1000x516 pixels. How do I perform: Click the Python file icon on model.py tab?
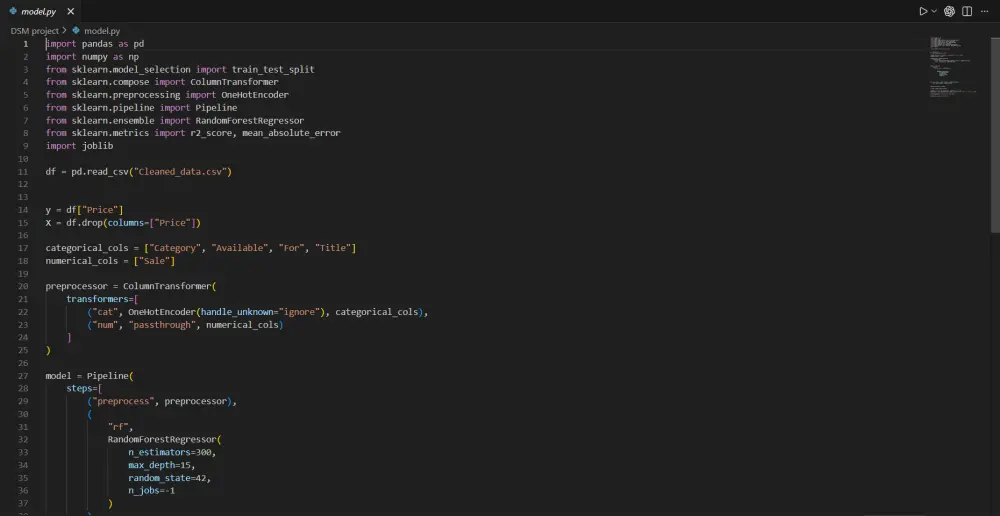pyautogui.click(x=13, y=11)
